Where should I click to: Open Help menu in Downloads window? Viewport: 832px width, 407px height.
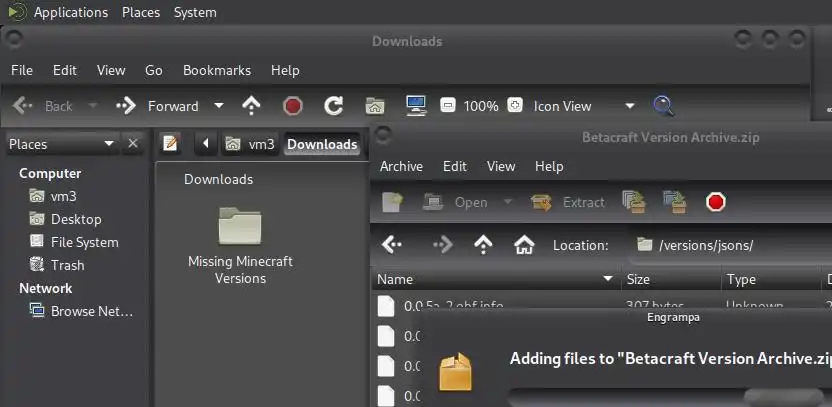[x=285, y=70]
